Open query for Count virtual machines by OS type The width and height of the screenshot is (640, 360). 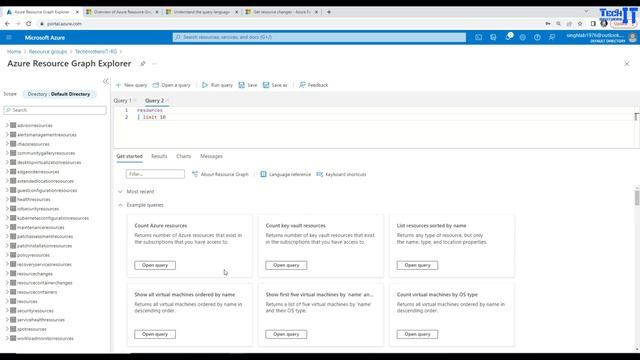click(x=417, y=334)
